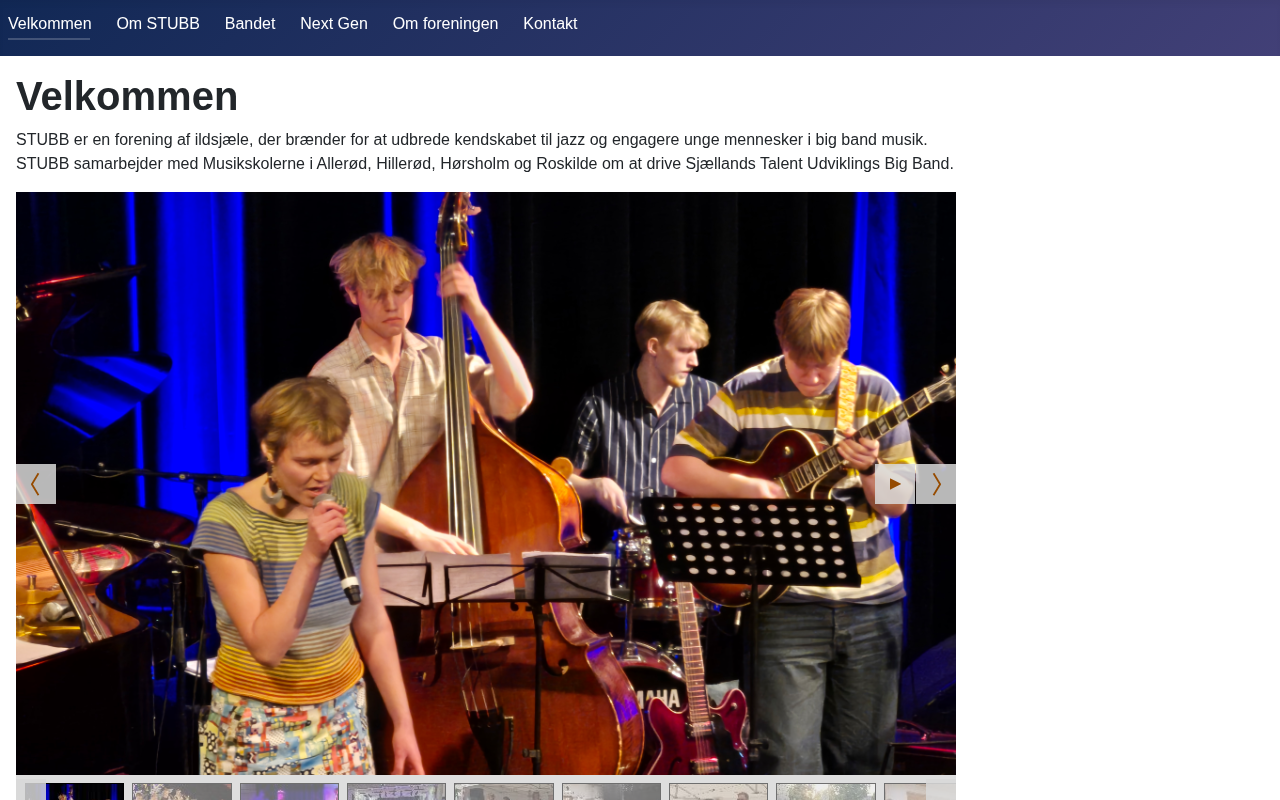Start slideshow with the play button
The height and width of the screenshot is (800, 1280).
pos(895,484)
